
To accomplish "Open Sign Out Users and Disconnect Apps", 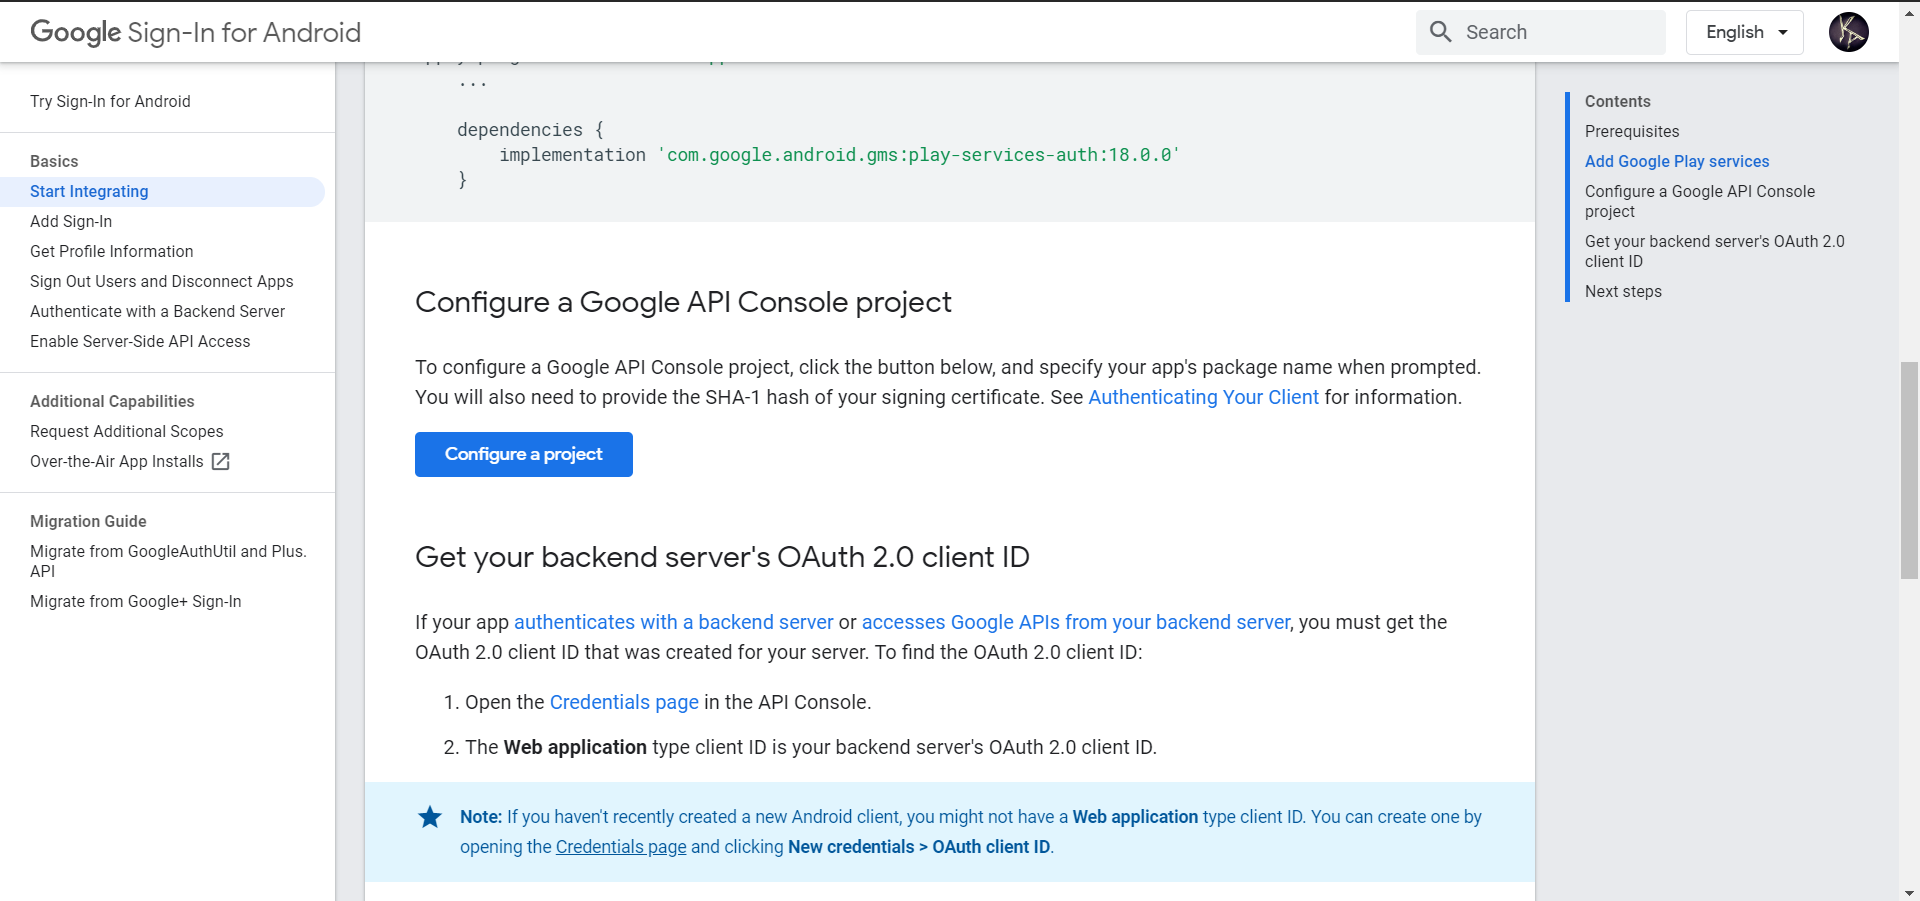I will click(162, 281).
